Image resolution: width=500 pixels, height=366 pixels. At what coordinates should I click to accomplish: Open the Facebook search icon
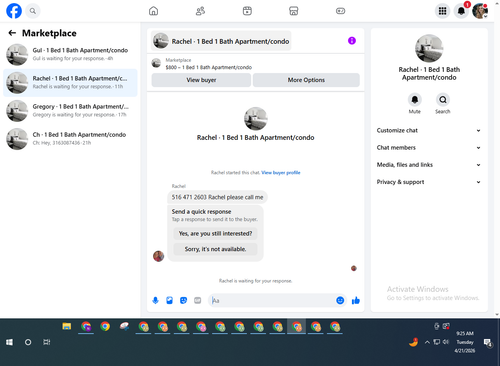click(33, 11)
